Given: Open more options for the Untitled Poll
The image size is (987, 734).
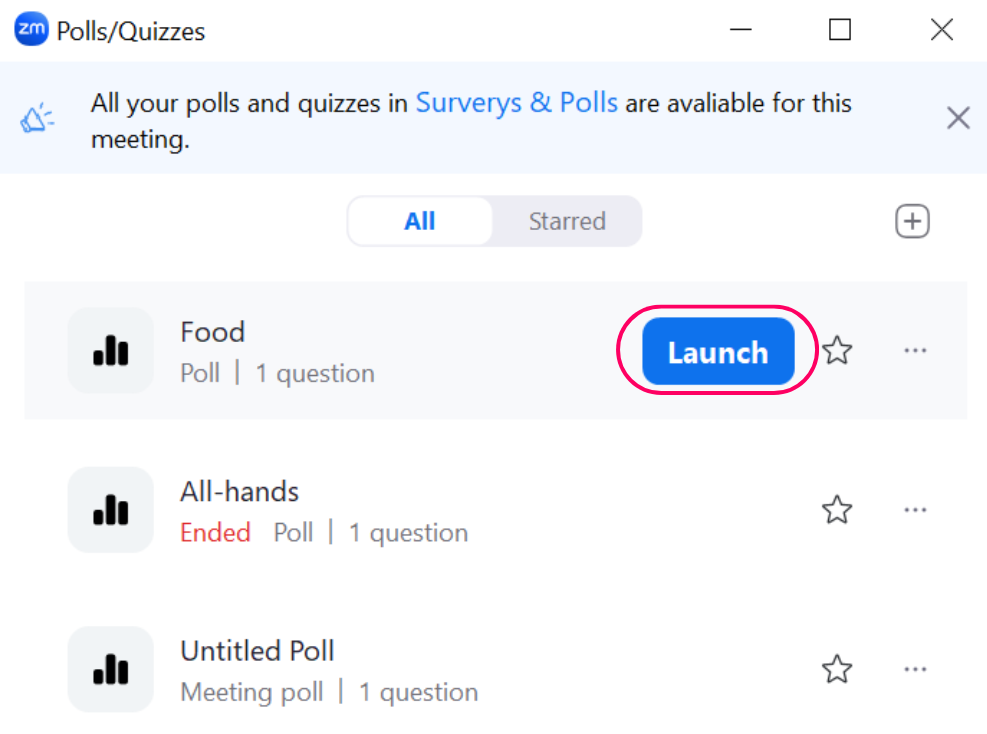Looking at the screenshot, I should (x=915, y=669).
